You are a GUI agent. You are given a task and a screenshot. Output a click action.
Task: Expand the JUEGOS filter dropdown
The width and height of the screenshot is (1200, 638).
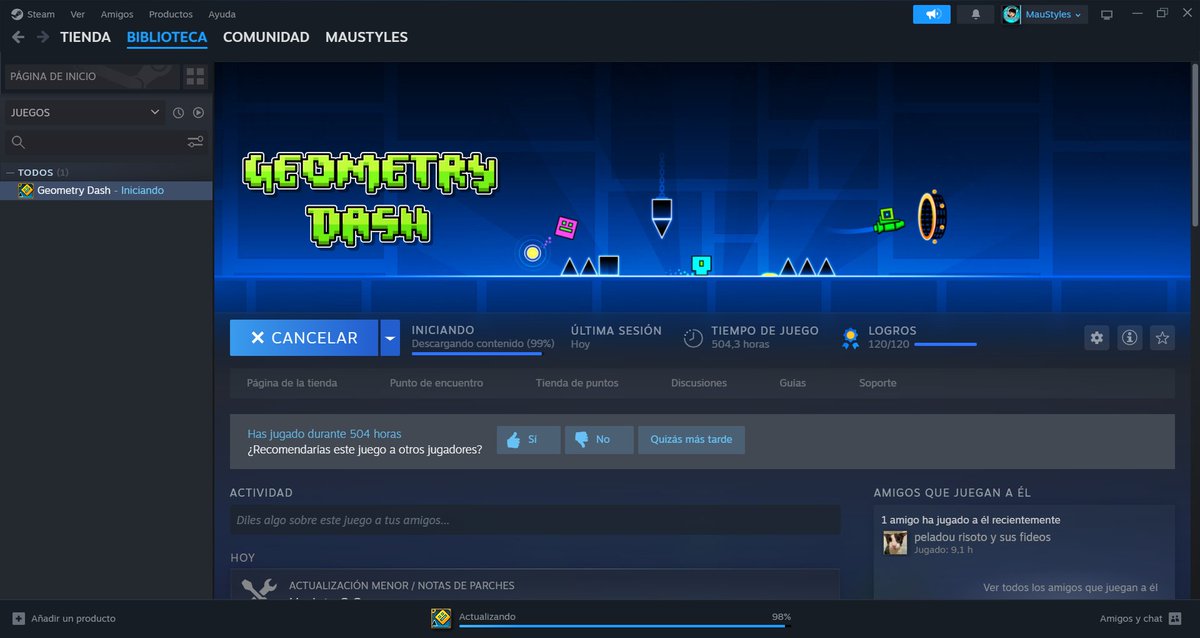click(x=84, y=113)
